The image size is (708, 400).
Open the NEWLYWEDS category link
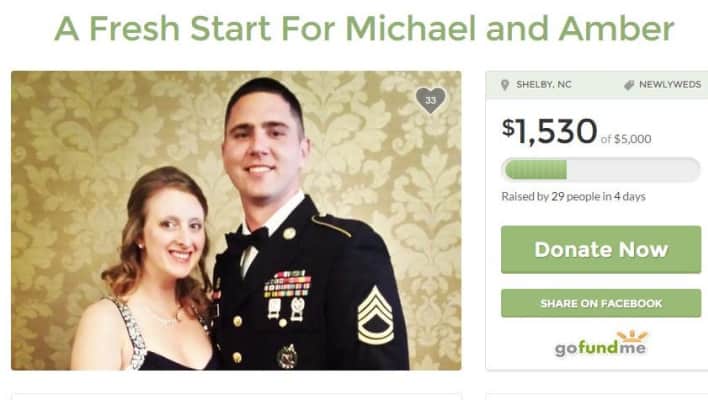tap(670, 84)
